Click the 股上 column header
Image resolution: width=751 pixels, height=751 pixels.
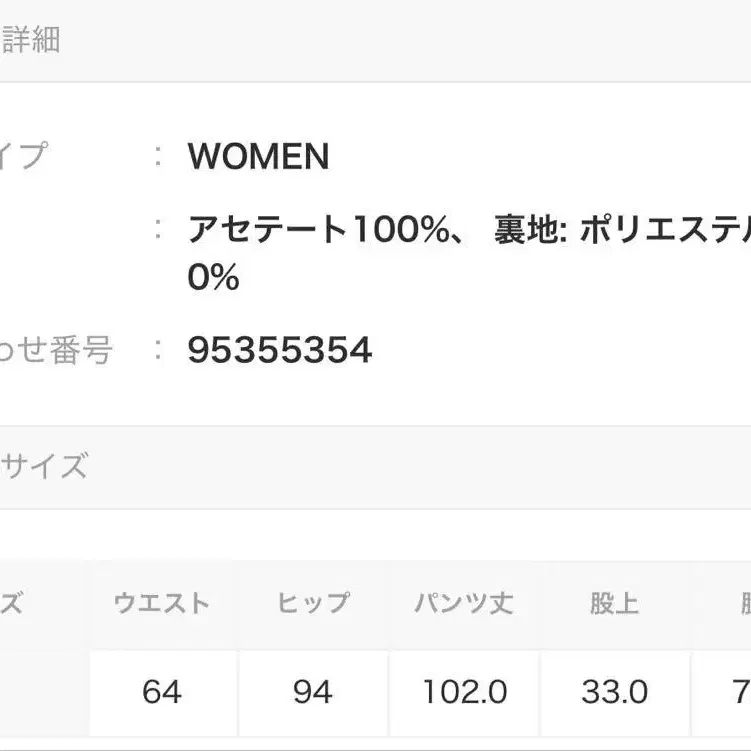click(614, 603)
